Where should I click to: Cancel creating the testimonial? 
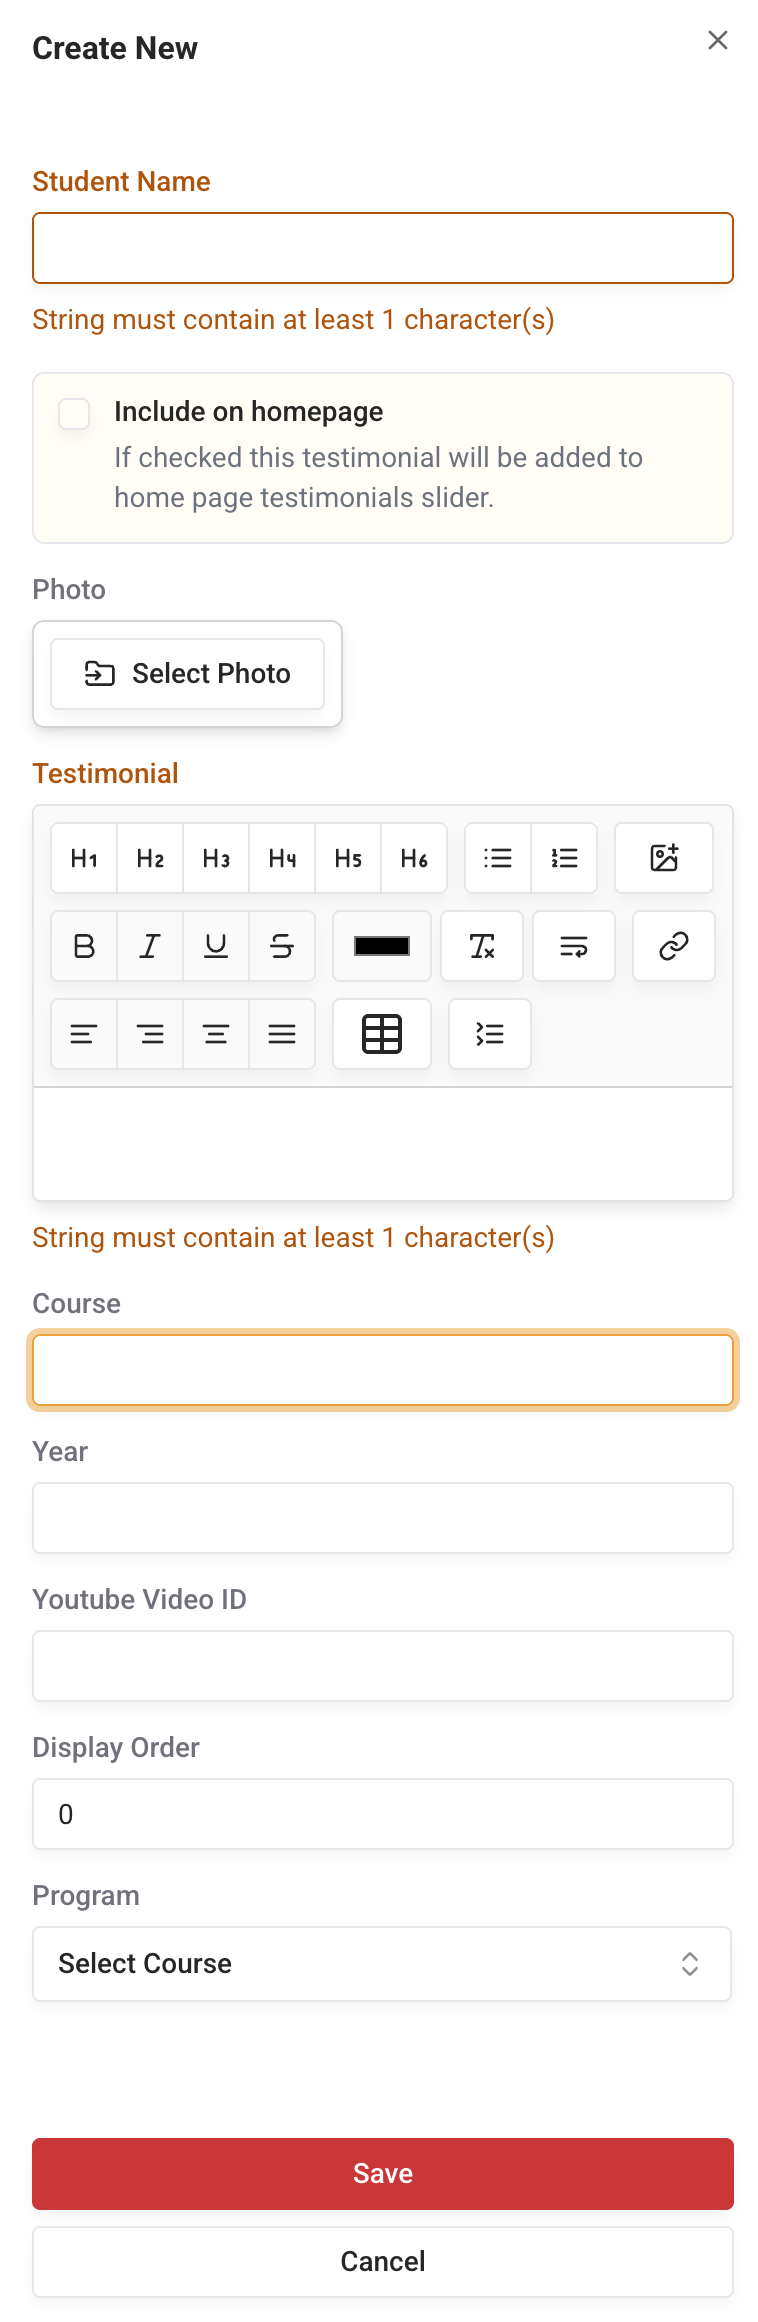point(382,2262)
